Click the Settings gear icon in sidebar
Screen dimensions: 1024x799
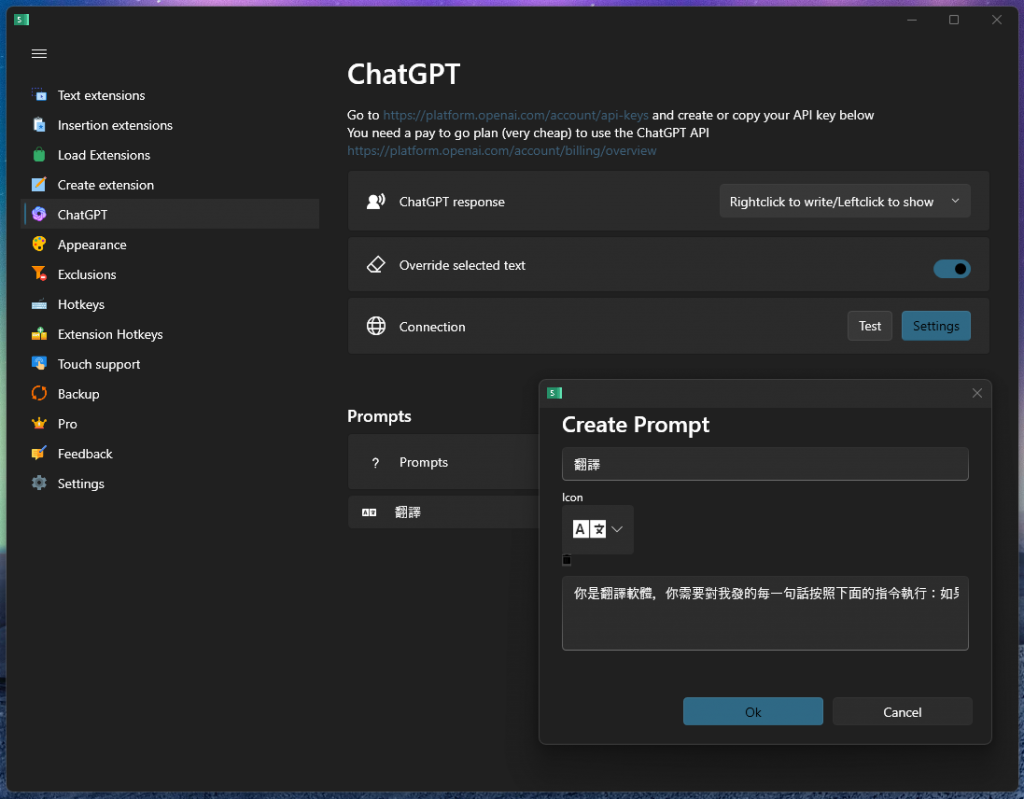[x=39, y=483]
